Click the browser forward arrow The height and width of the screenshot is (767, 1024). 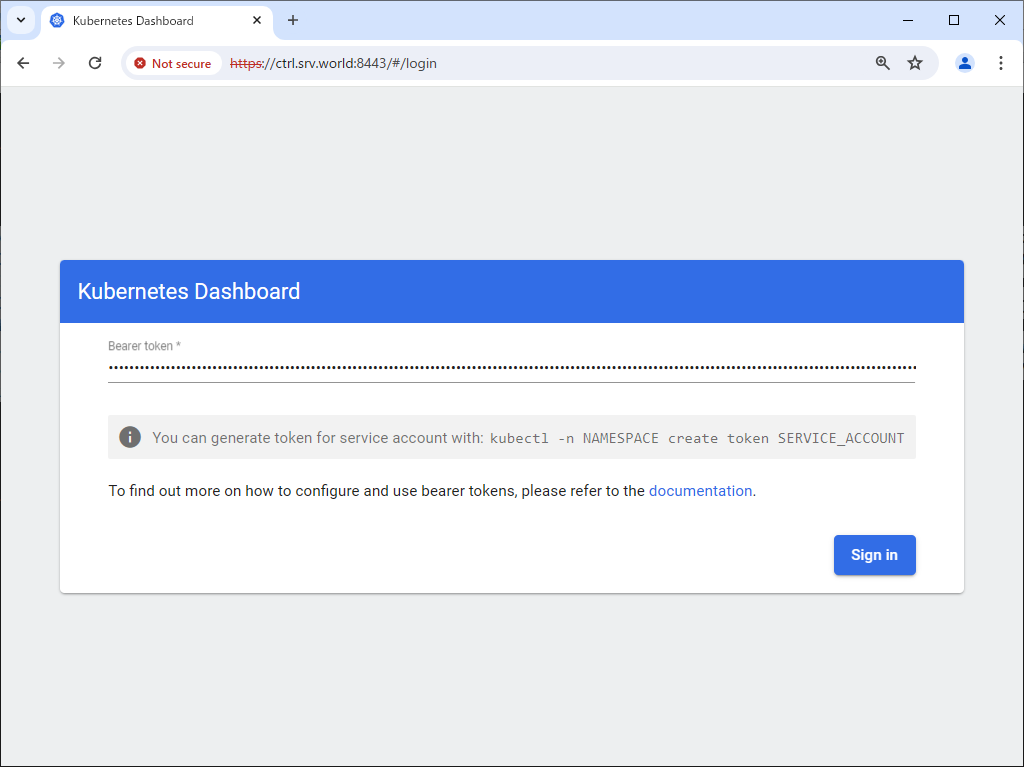click(x=59, y=63)
